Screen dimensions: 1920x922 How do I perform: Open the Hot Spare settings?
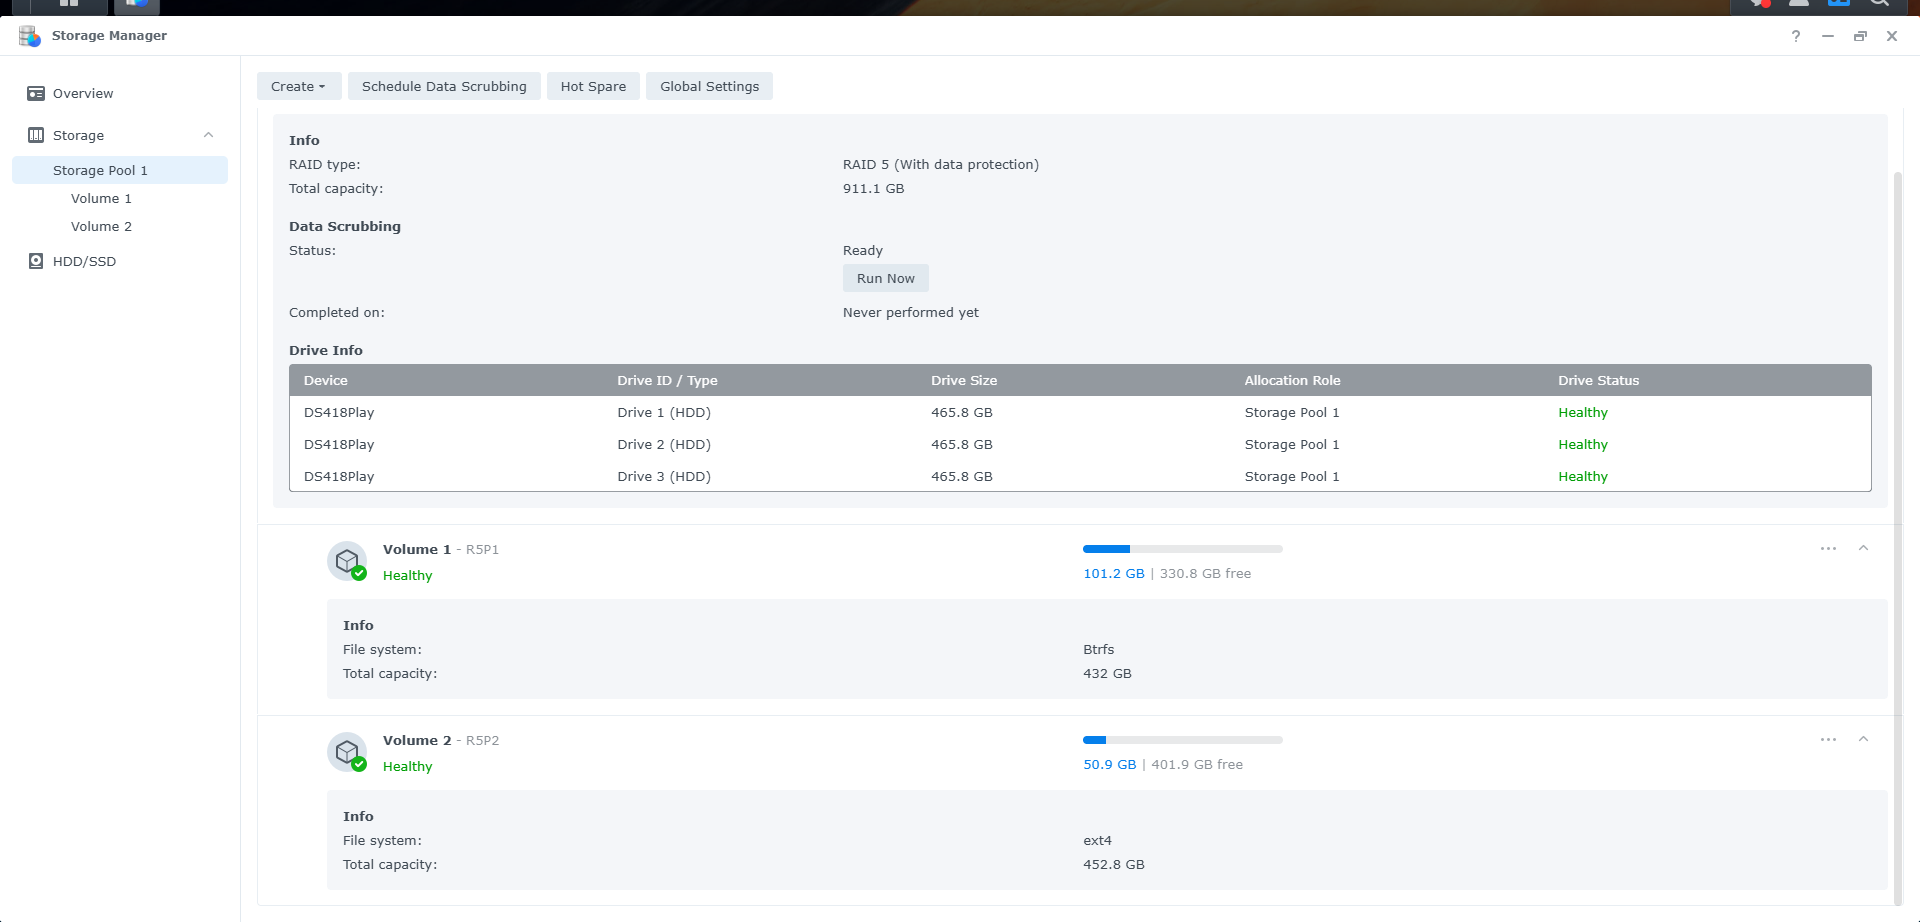pos(593,86)
